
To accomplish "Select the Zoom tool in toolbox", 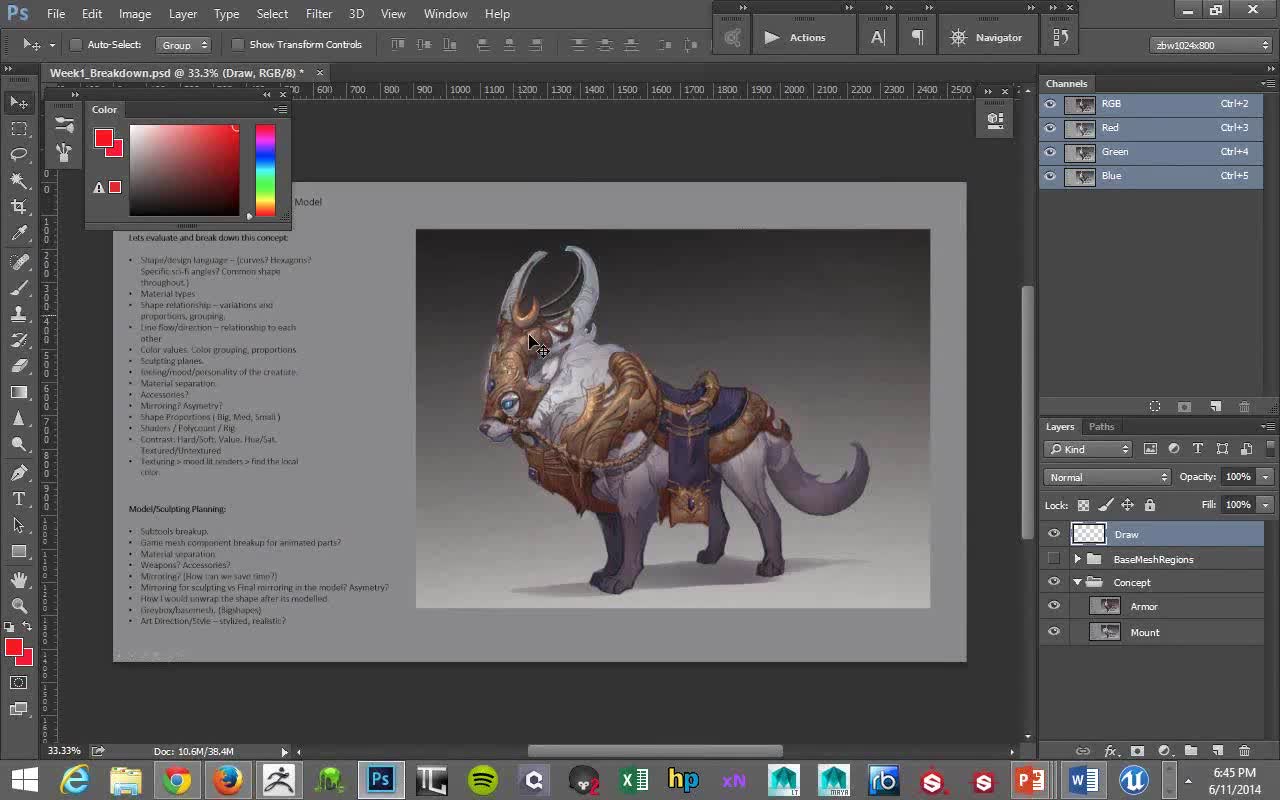I will (x=19, y=606).
